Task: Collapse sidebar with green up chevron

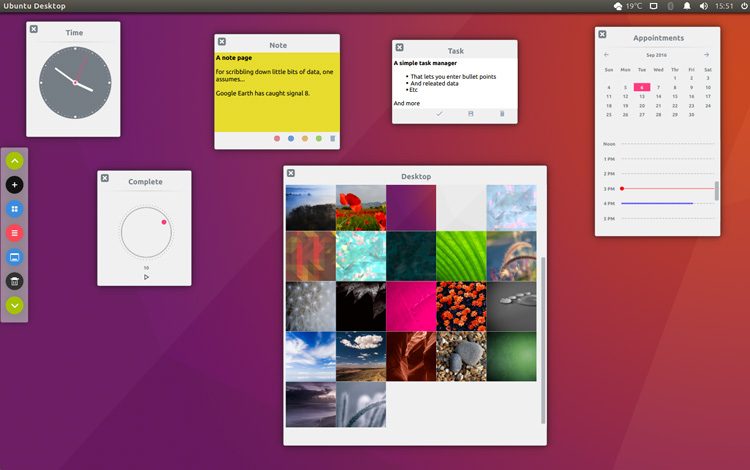Action: [14, 160]
